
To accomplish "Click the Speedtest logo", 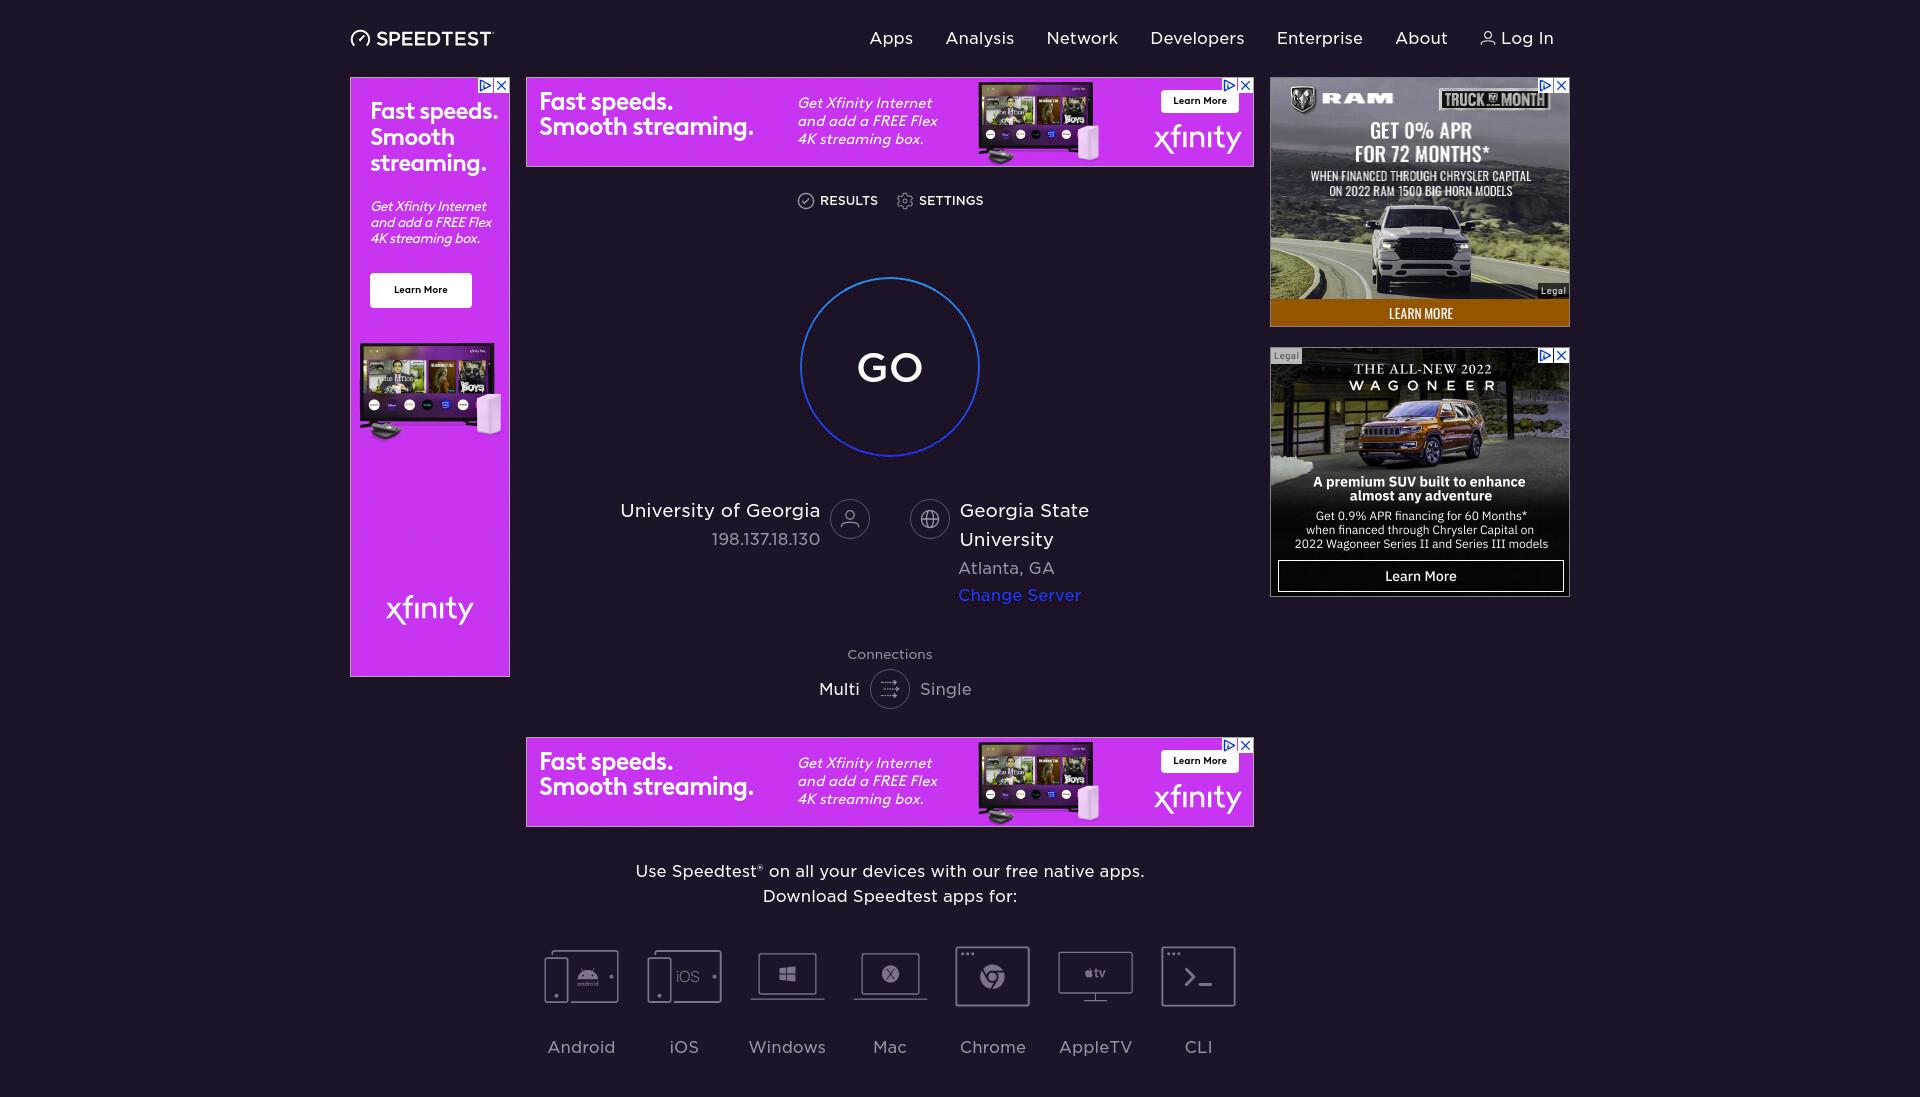I will pos(421,38).
